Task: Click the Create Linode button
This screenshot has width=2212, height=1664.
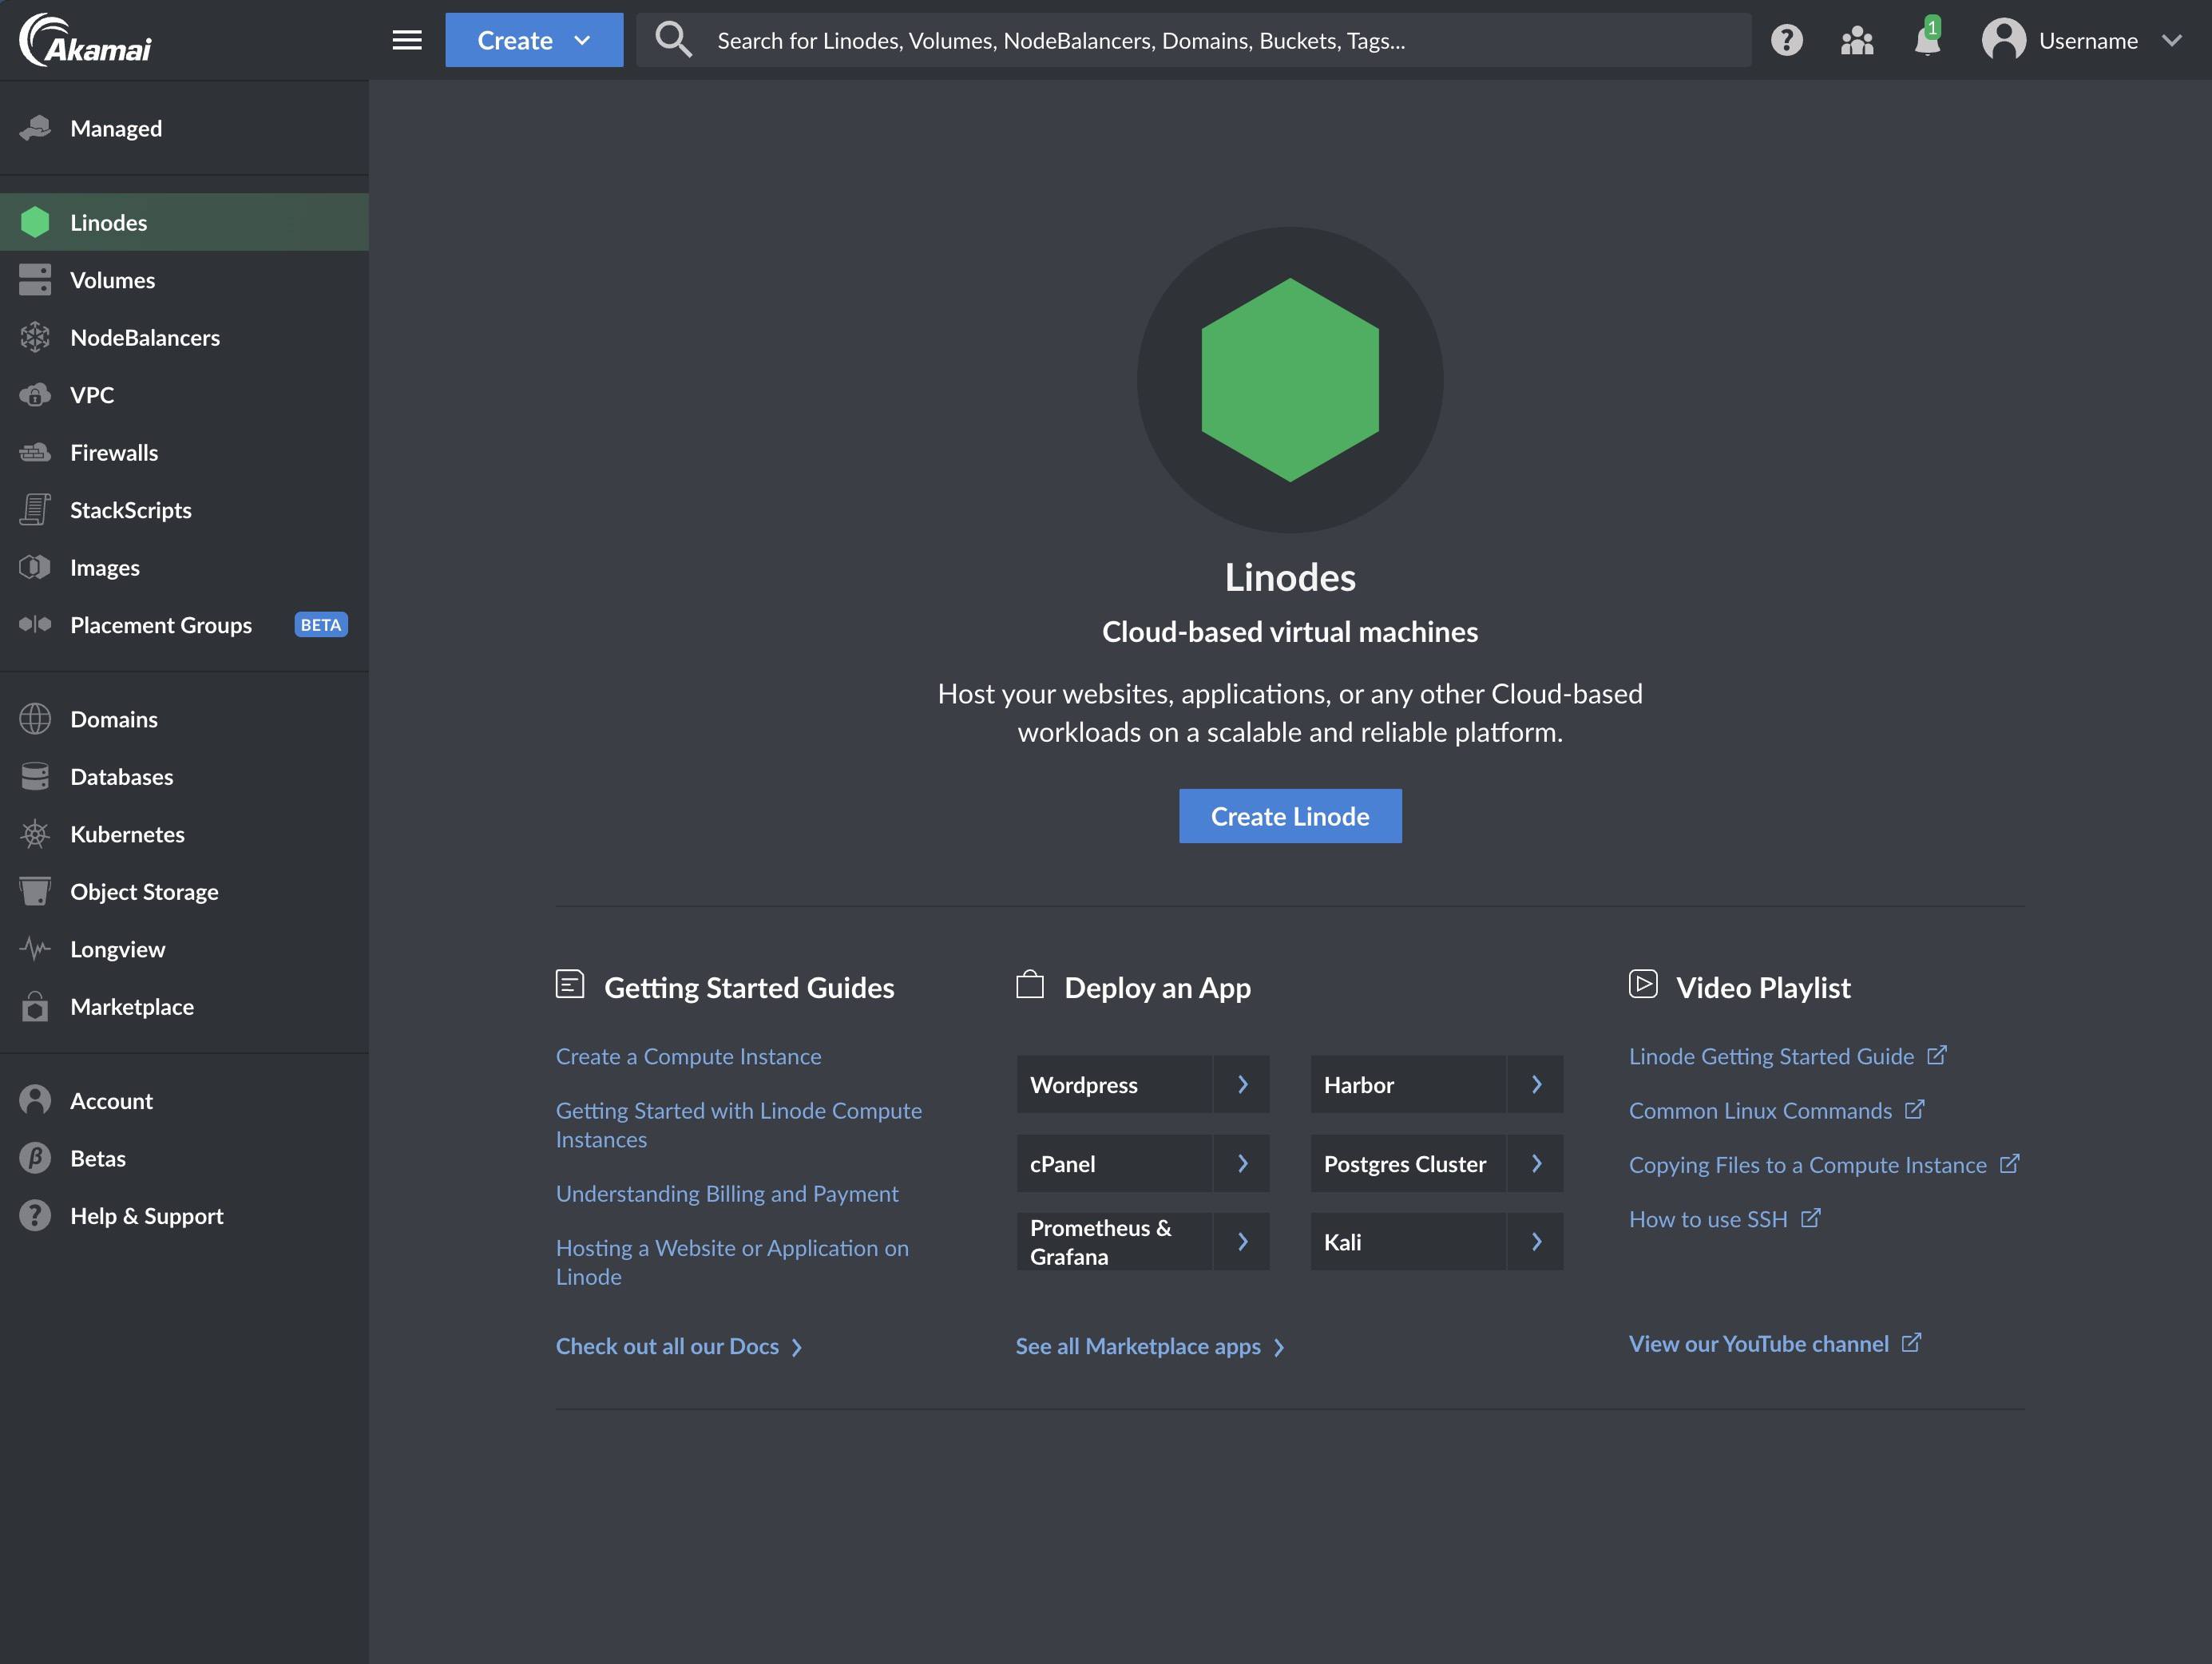Action: click(x=1290, y=816)
